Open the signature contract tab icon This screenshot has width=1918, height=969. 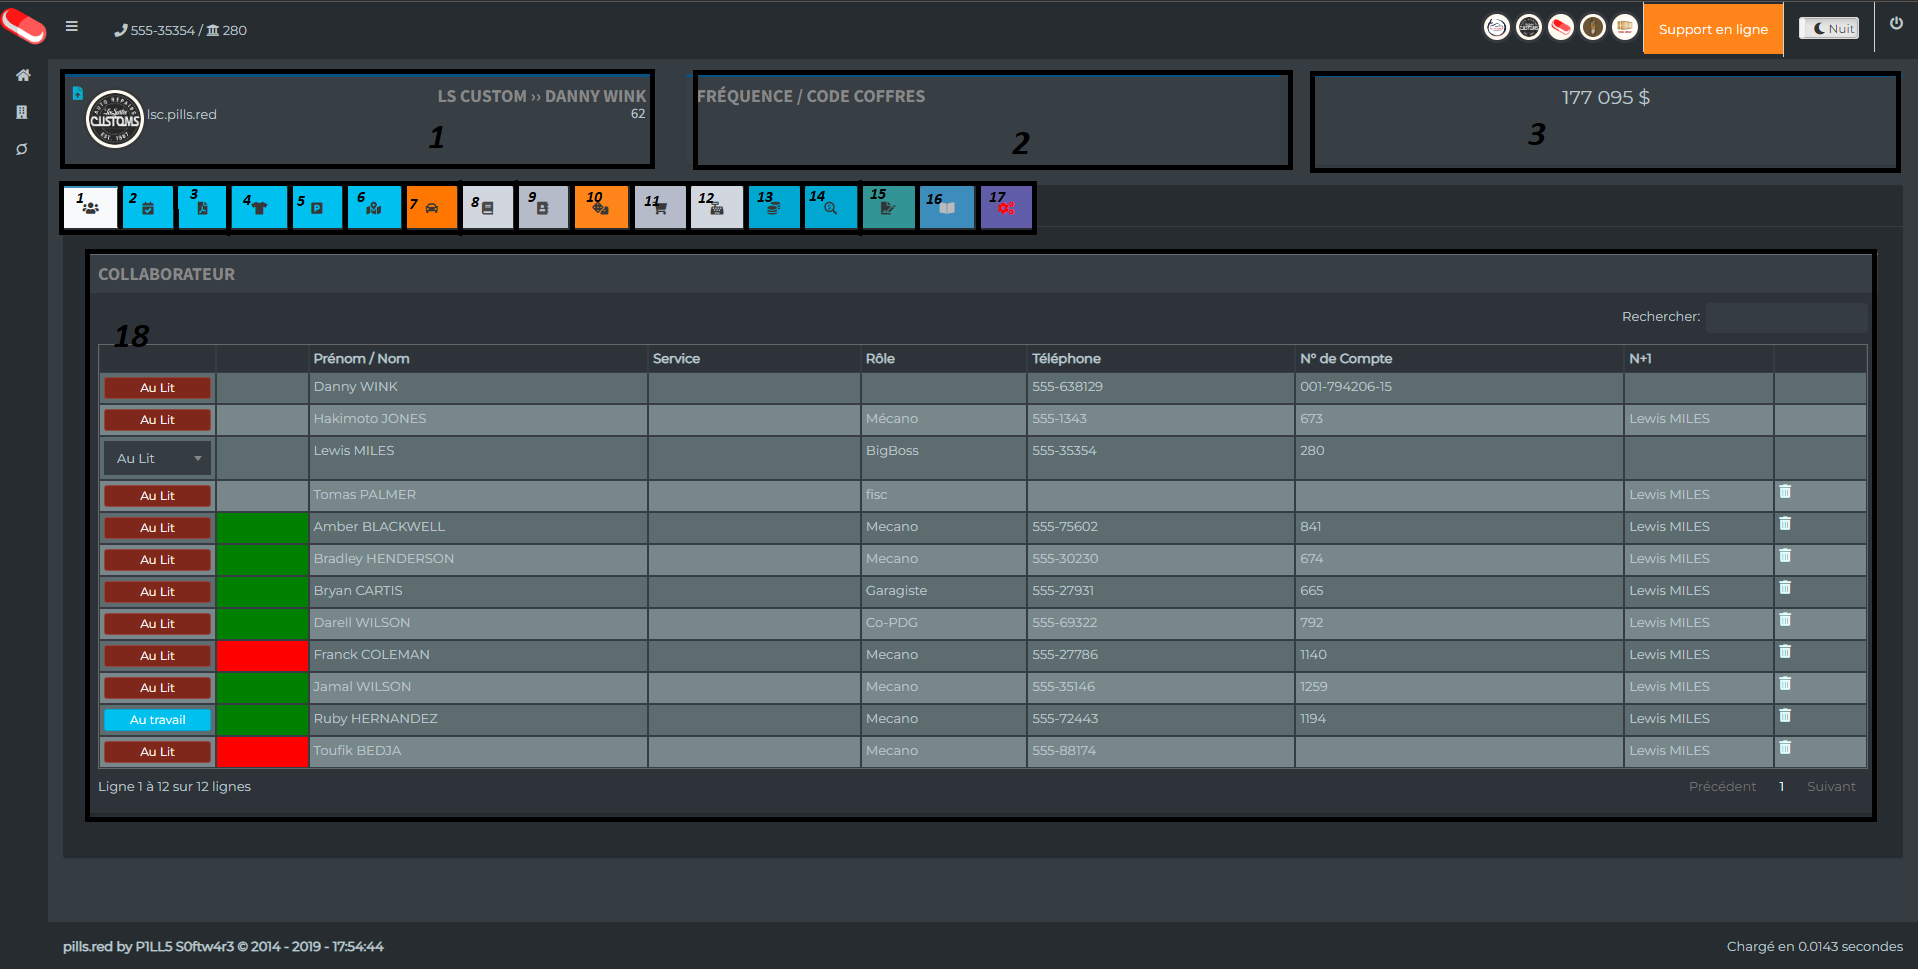888,208
